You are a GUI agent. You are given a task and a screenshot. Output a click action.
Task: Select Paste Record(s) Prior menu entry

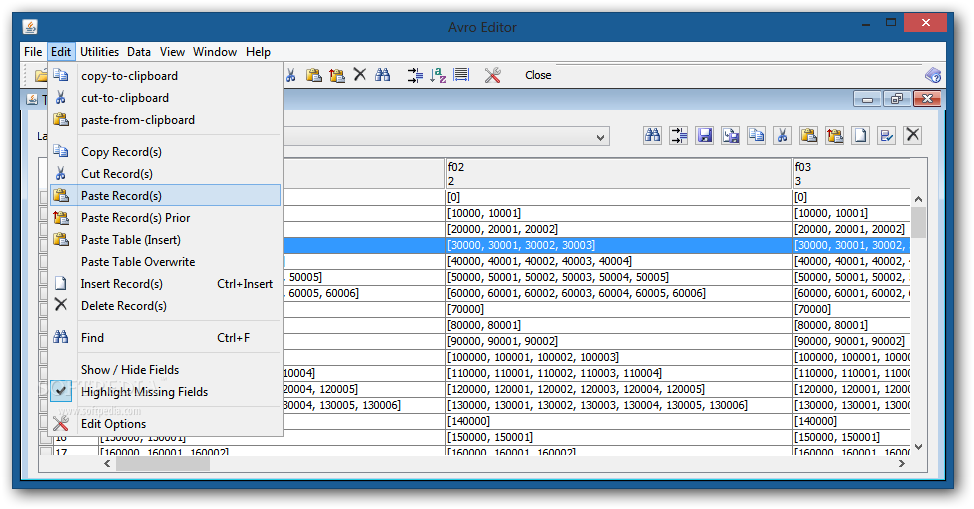(135, 218)
